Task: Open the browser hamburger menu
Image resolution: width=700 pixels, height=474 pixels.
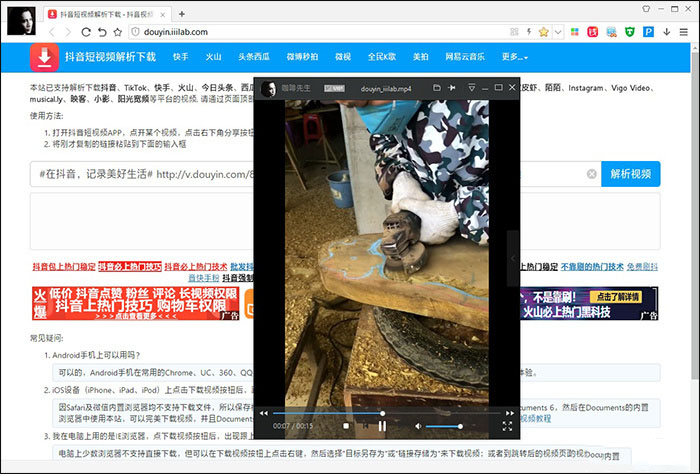Action: coord(683,32)
